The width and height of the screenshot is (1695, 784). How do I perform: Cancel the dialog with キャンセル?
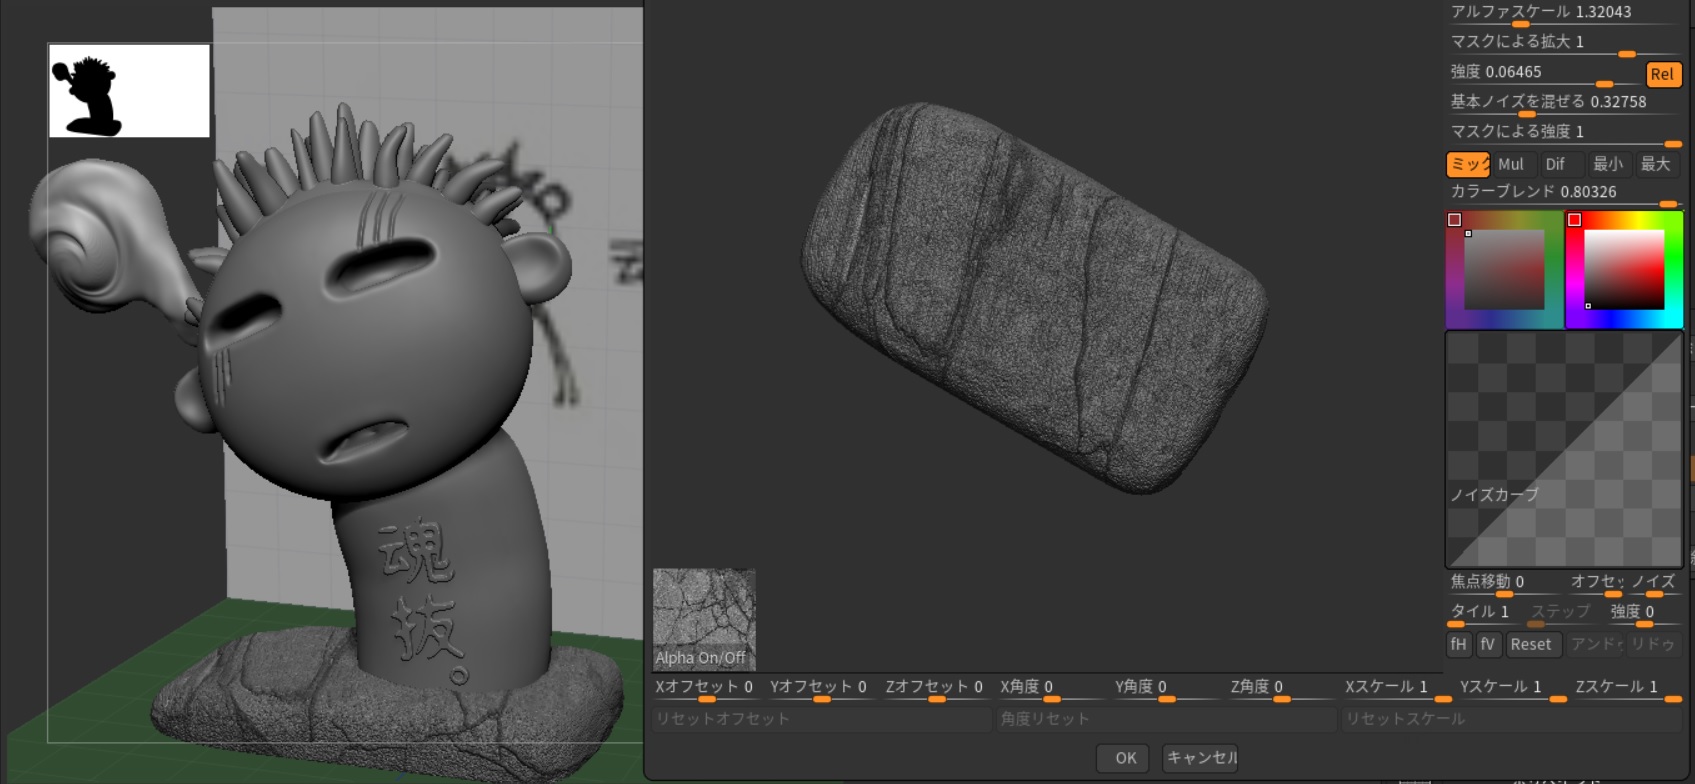[1202, 758]
